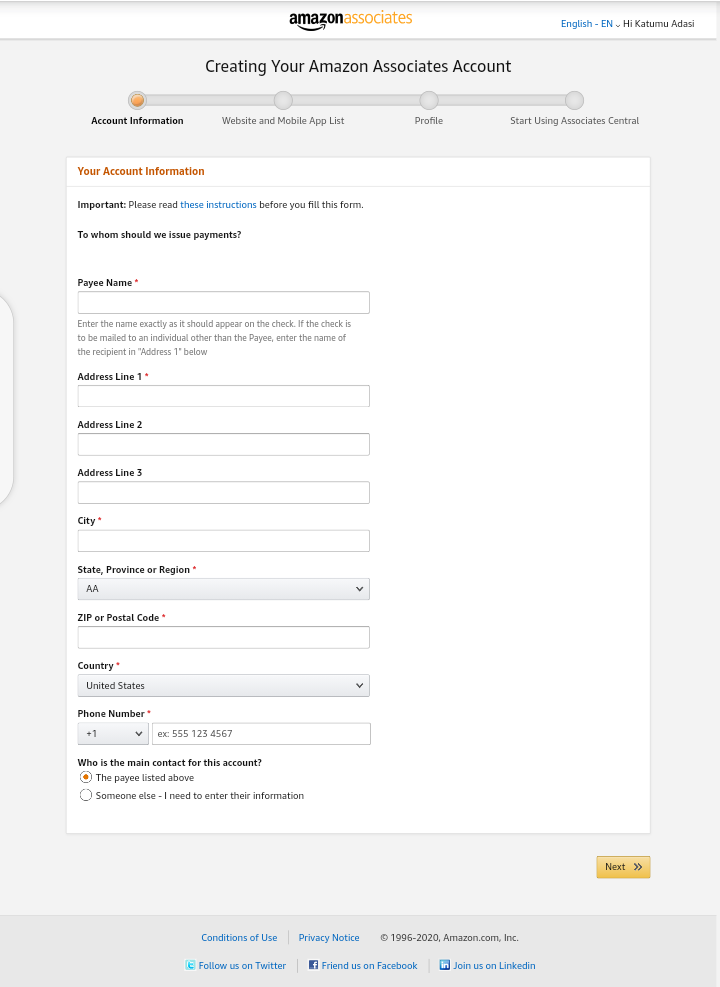Click the Profile step circle
The image size is (720, 987).
tap(429, 100)
